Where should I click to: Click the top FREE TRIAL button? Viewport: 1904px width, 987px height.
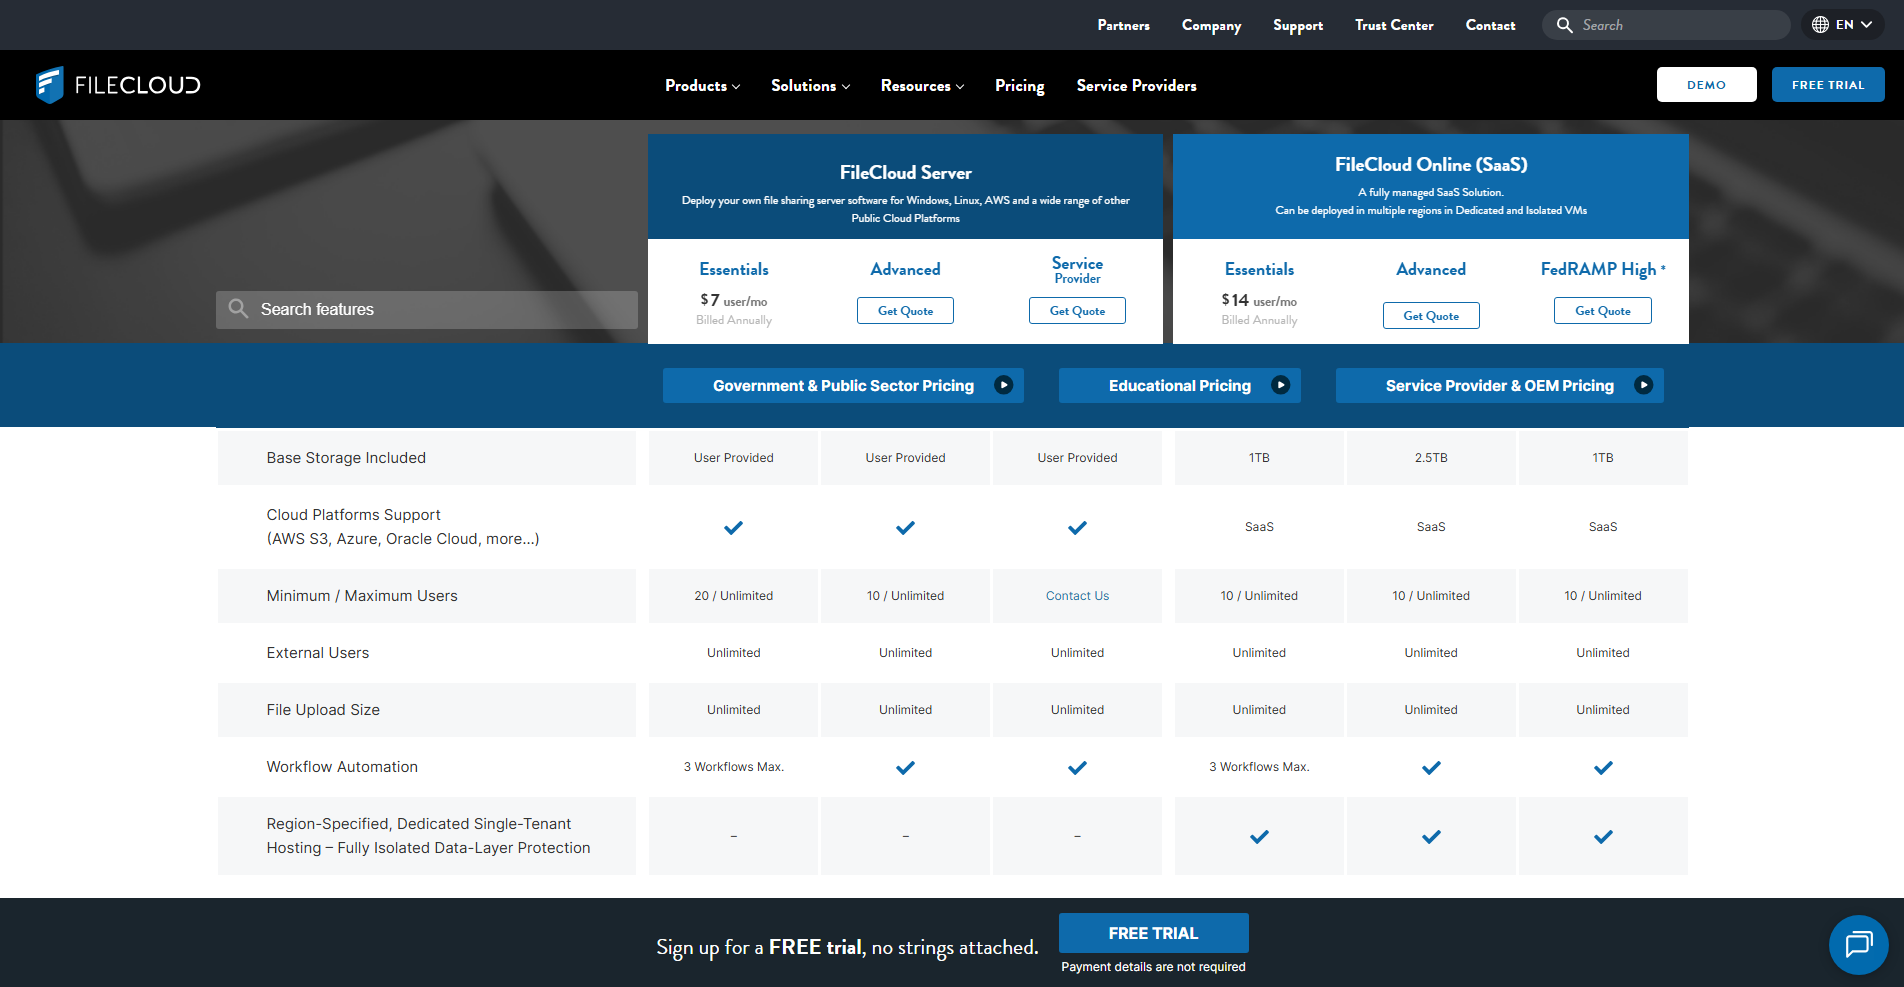(1828, 84)
